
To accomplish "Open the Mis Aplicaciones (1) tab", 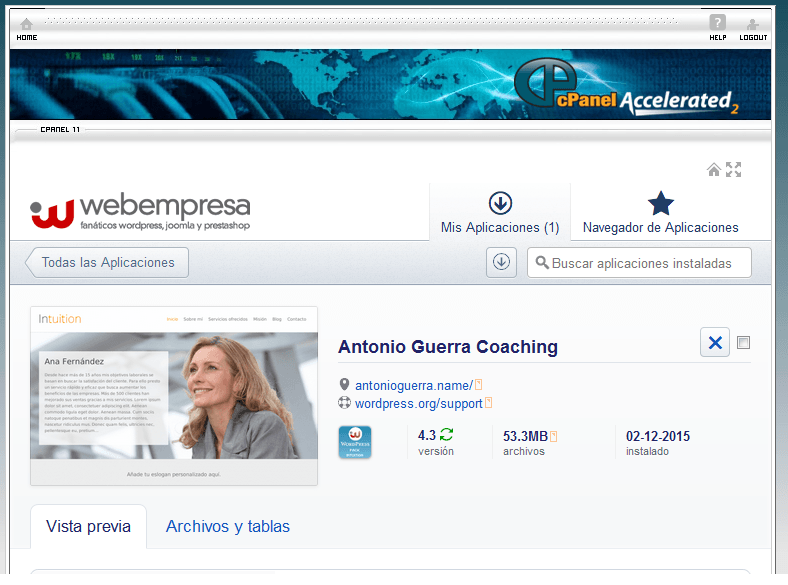I will [x=500, y=212].
